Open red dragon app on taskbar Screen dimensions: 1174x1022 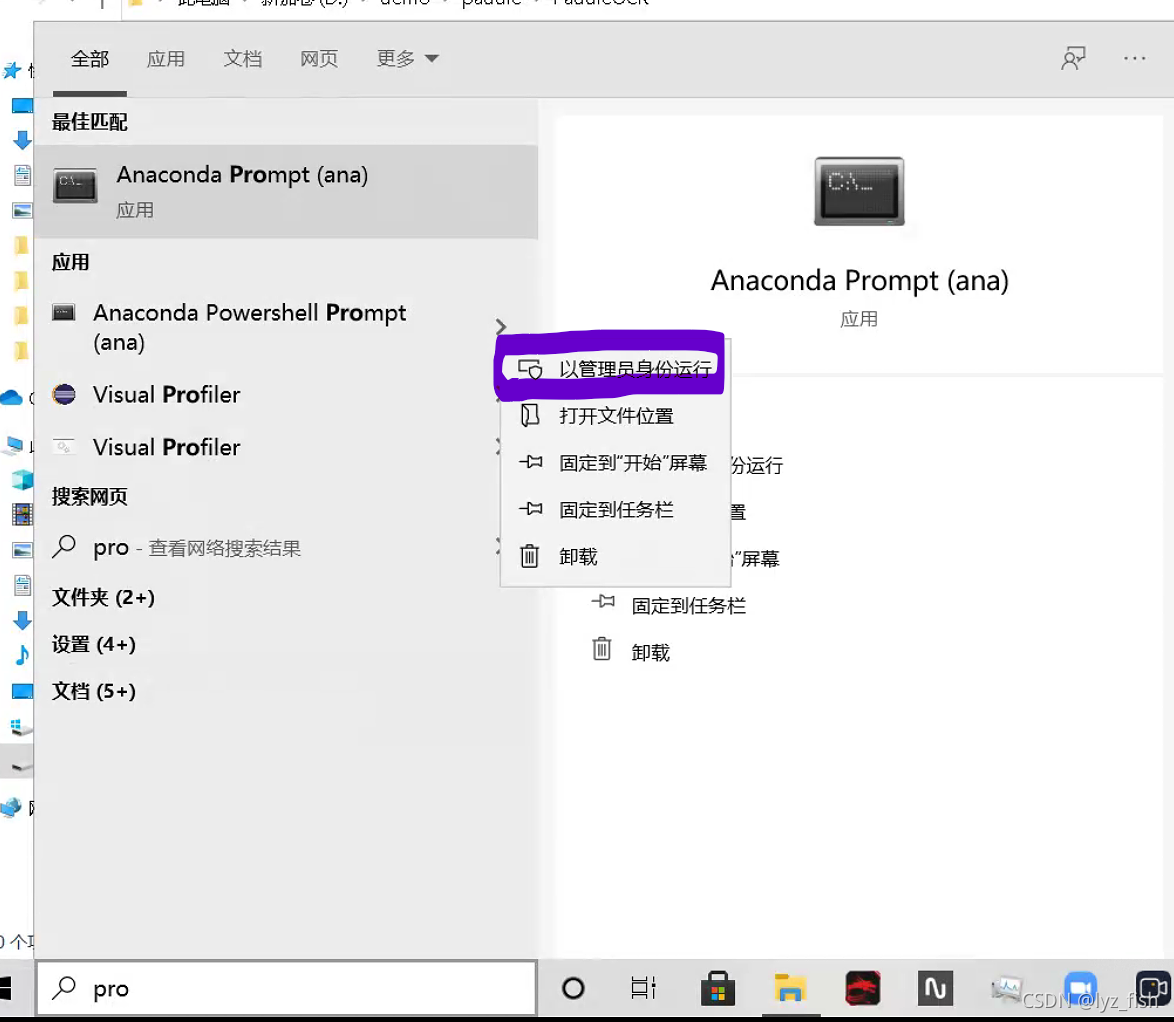tap(863, 988)
